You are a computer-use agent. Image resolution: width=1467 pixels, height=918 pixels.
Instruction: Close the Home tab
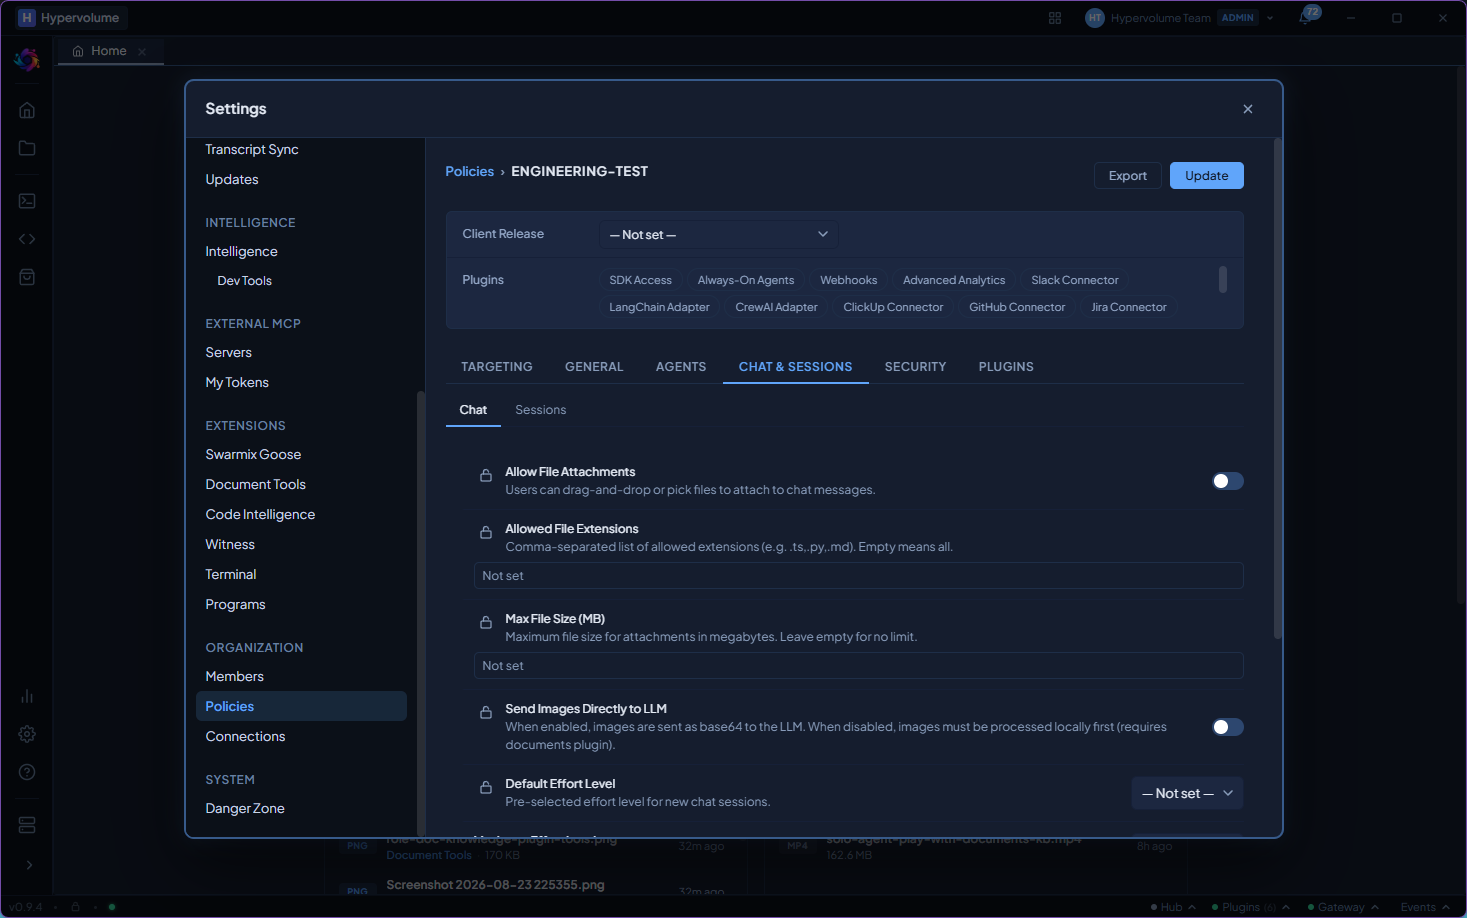tap(142, 52)
